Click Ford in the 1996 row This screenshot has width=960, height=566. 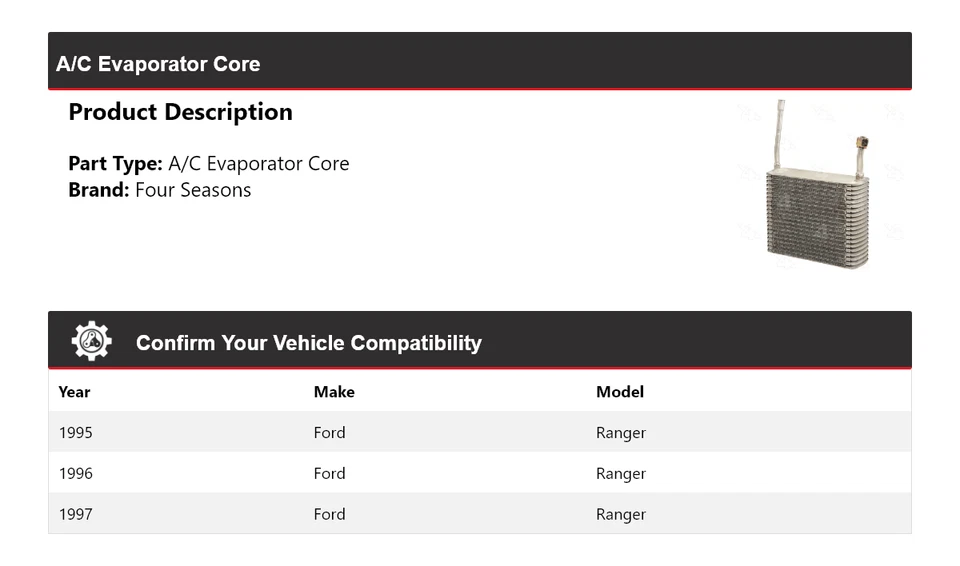[x=329, y=474]
